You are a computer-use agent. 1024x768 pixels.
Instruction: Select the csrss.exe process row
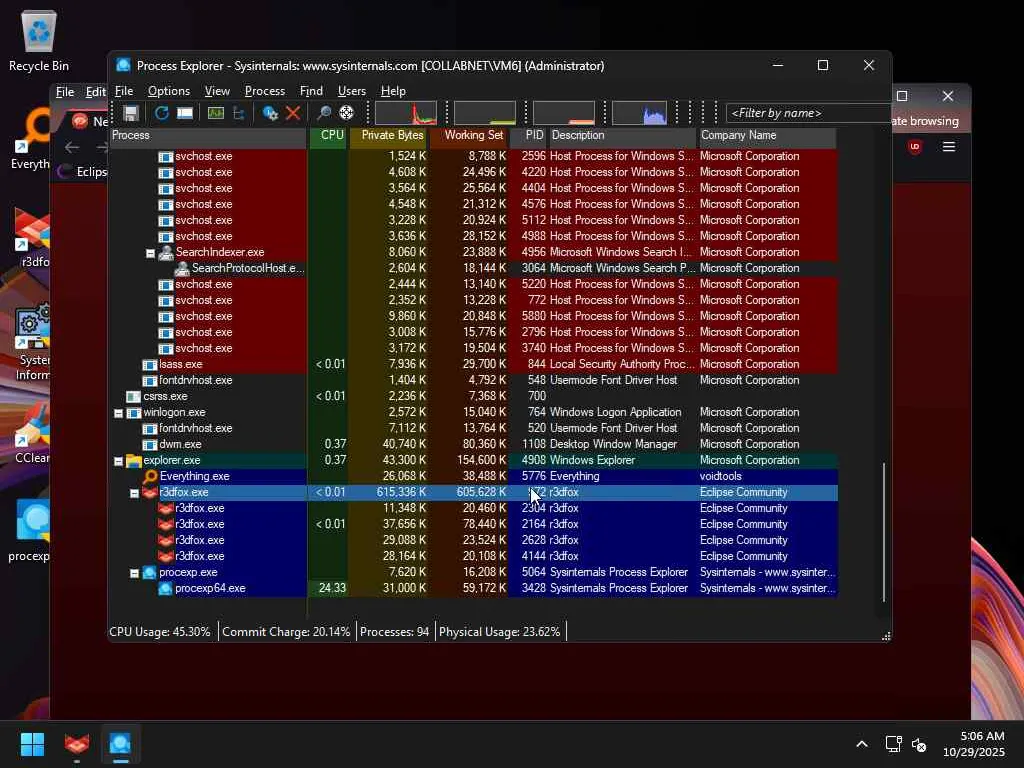(x=474, y=396)
